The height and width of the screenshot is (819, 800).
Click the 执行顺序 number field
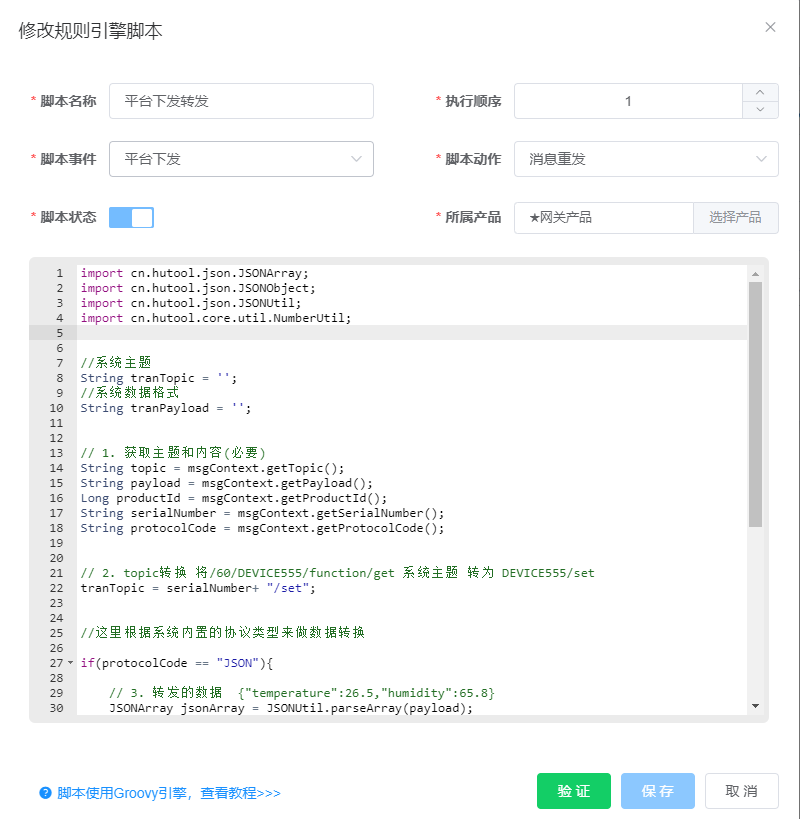tap(627, 101)
